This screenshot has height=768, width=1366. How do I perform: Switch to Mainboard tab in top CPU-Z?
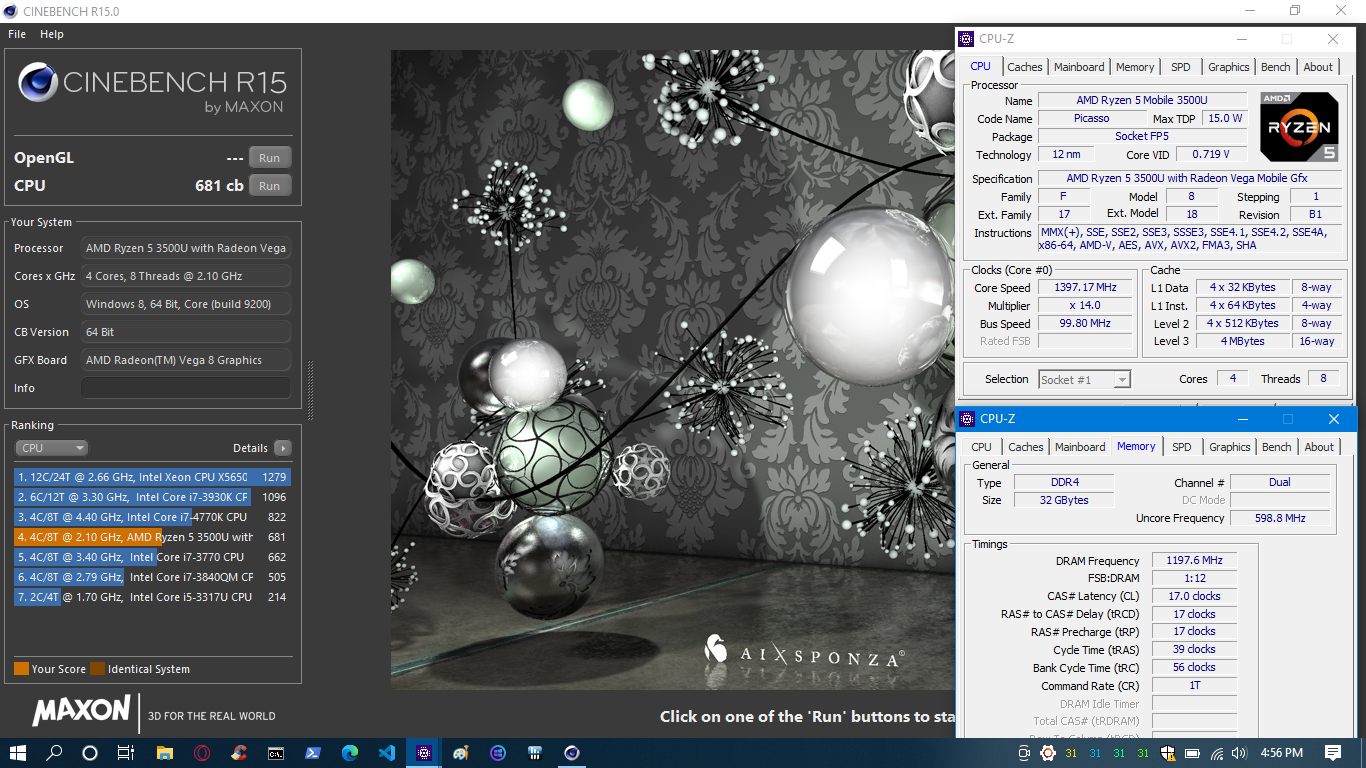pyautogui.click(x=1079, y=67)
